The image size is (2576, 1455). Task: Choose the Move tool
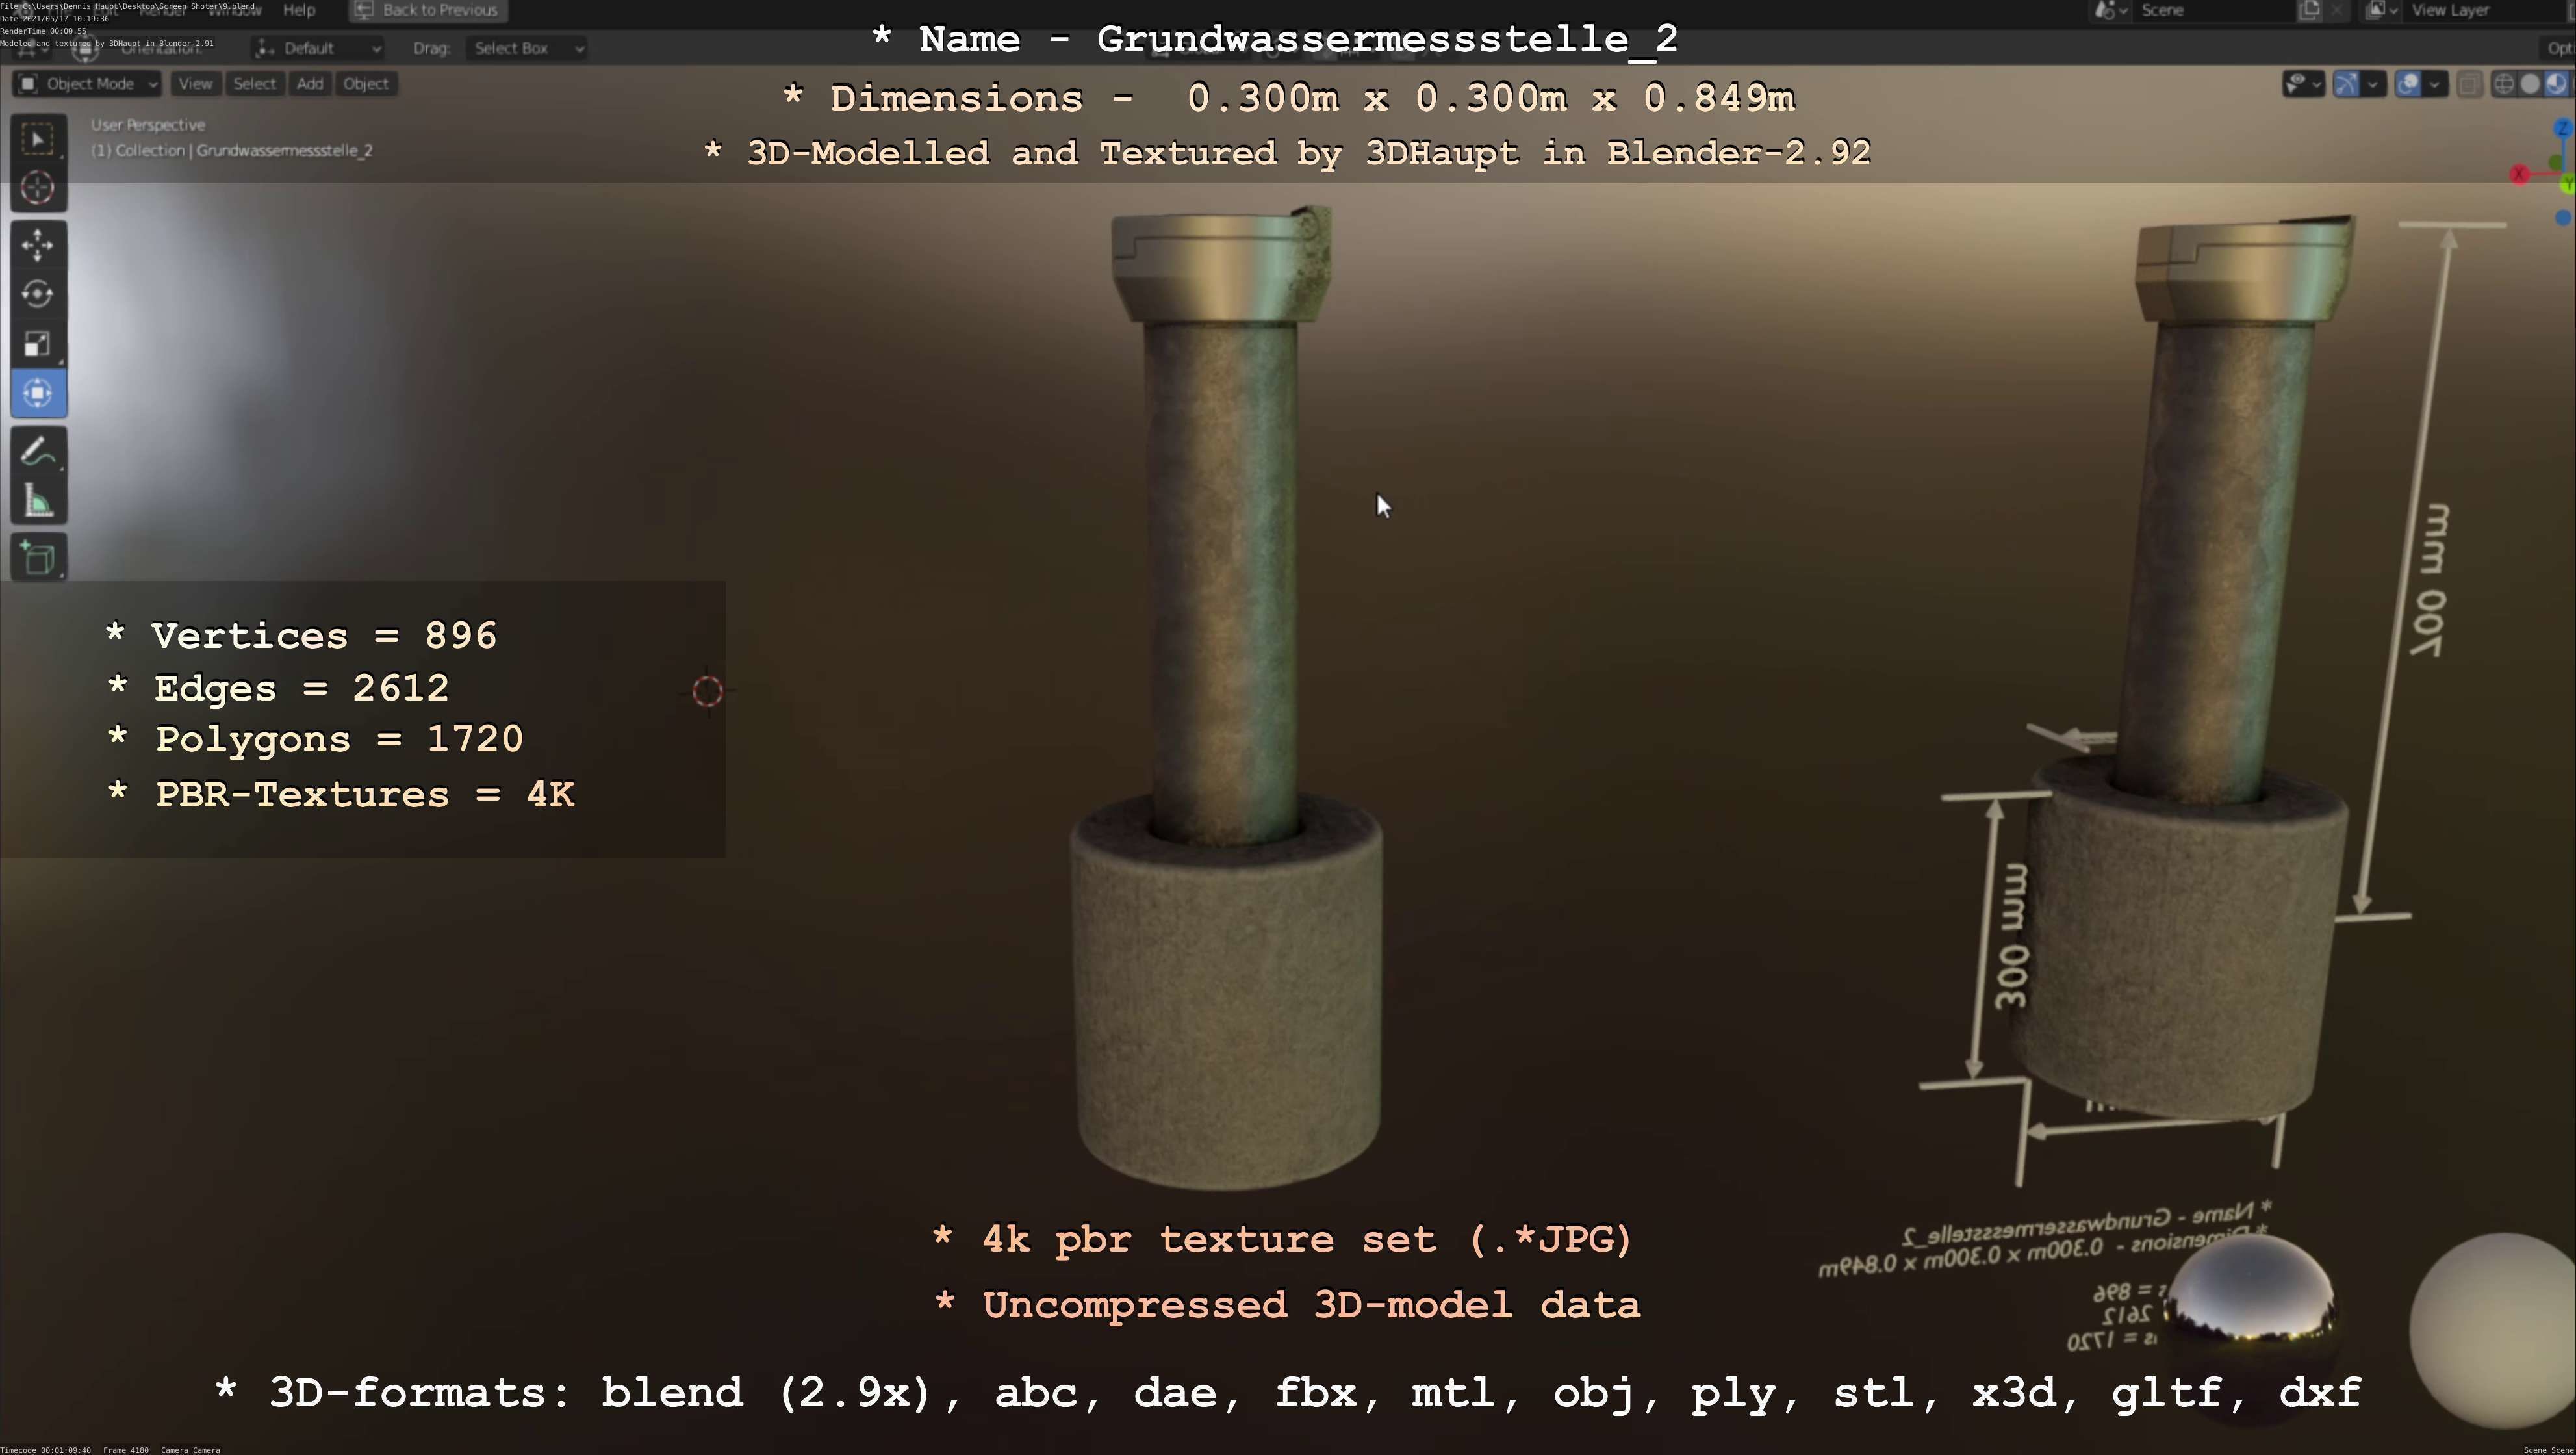point(38,245)
